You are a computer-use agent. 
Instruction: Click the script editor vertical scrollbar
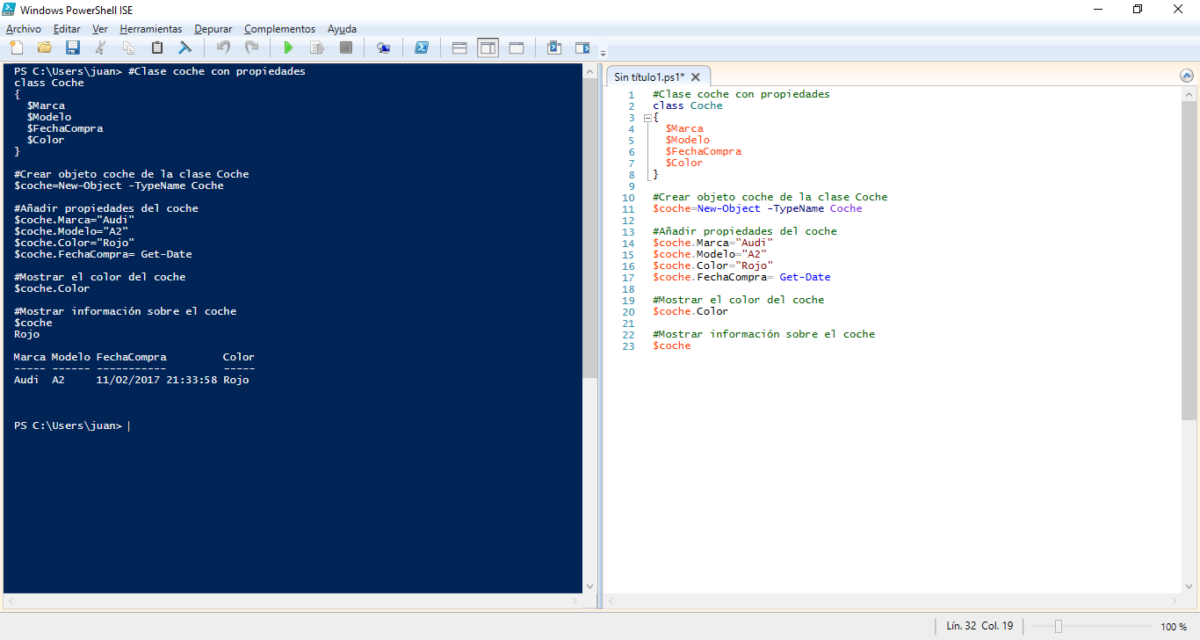point(1188,340)
